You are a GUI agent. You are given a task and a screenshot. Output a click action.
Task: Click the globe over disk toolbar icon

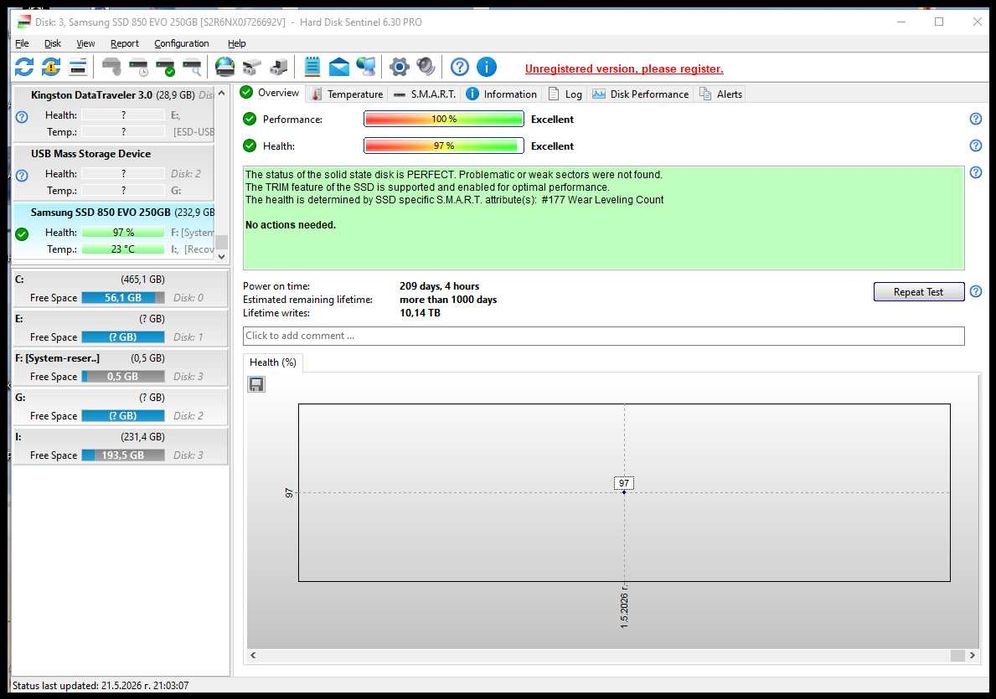tap(225, 67)
